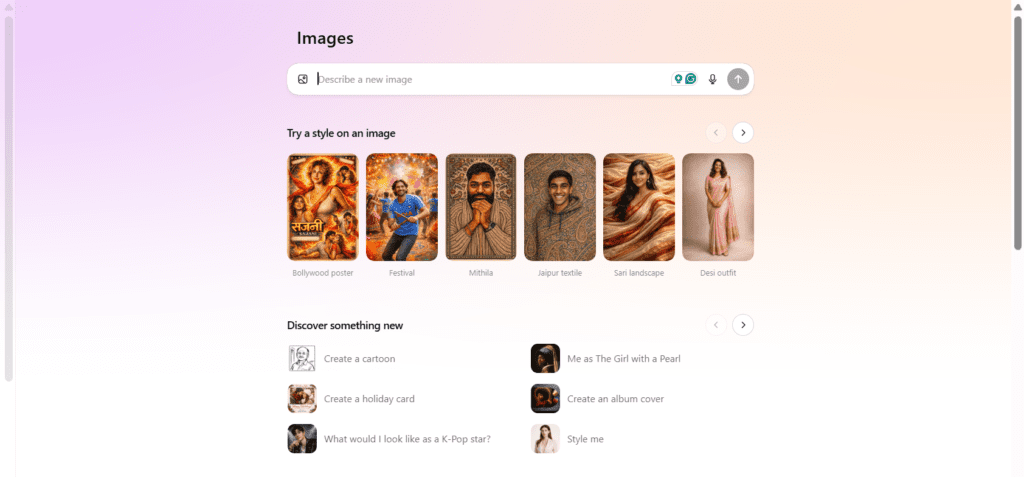The width and height of the screenshot is (1024, 477).
Task: Click the cartoon sketch icon
Action: 302,358
